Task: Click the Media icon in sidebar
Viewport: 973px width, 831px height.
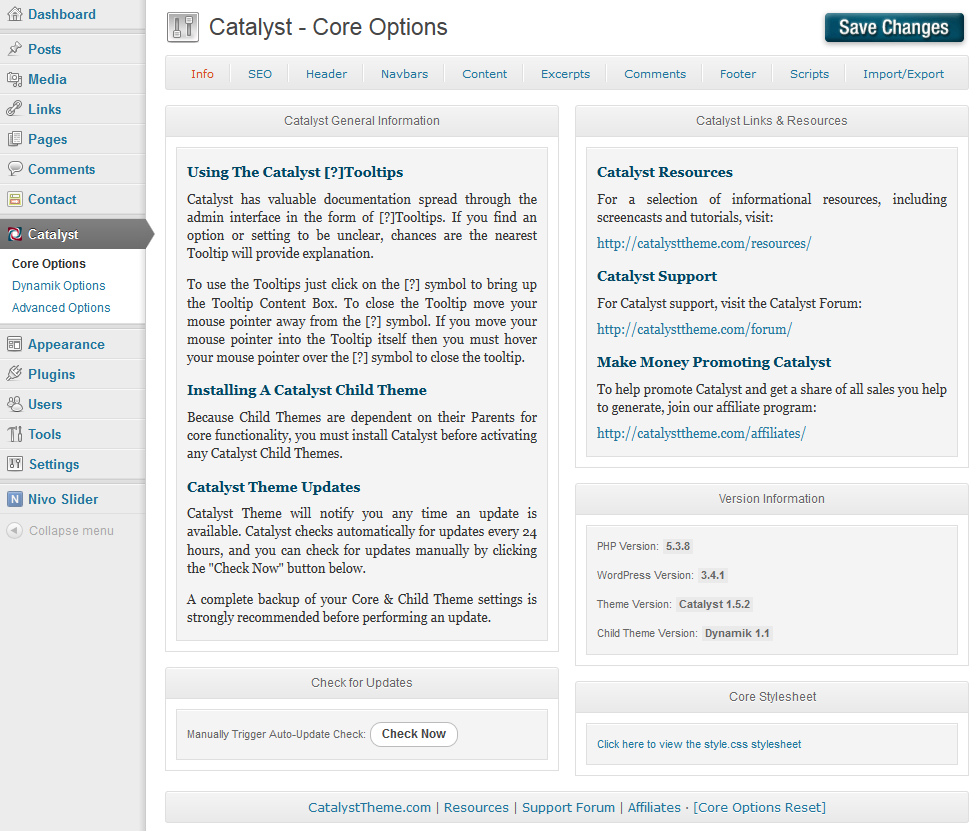Action: 14,79
